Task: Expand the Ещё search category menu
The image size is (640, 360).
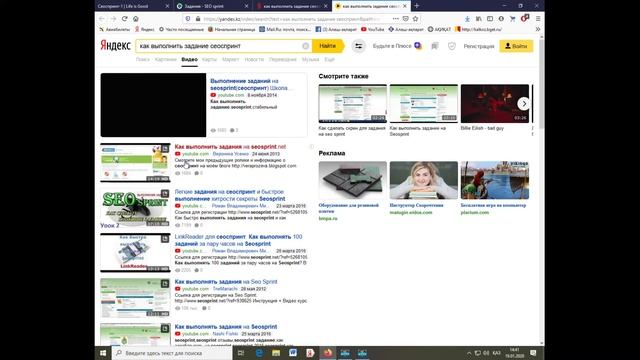Action: click(x=329, y=60)
